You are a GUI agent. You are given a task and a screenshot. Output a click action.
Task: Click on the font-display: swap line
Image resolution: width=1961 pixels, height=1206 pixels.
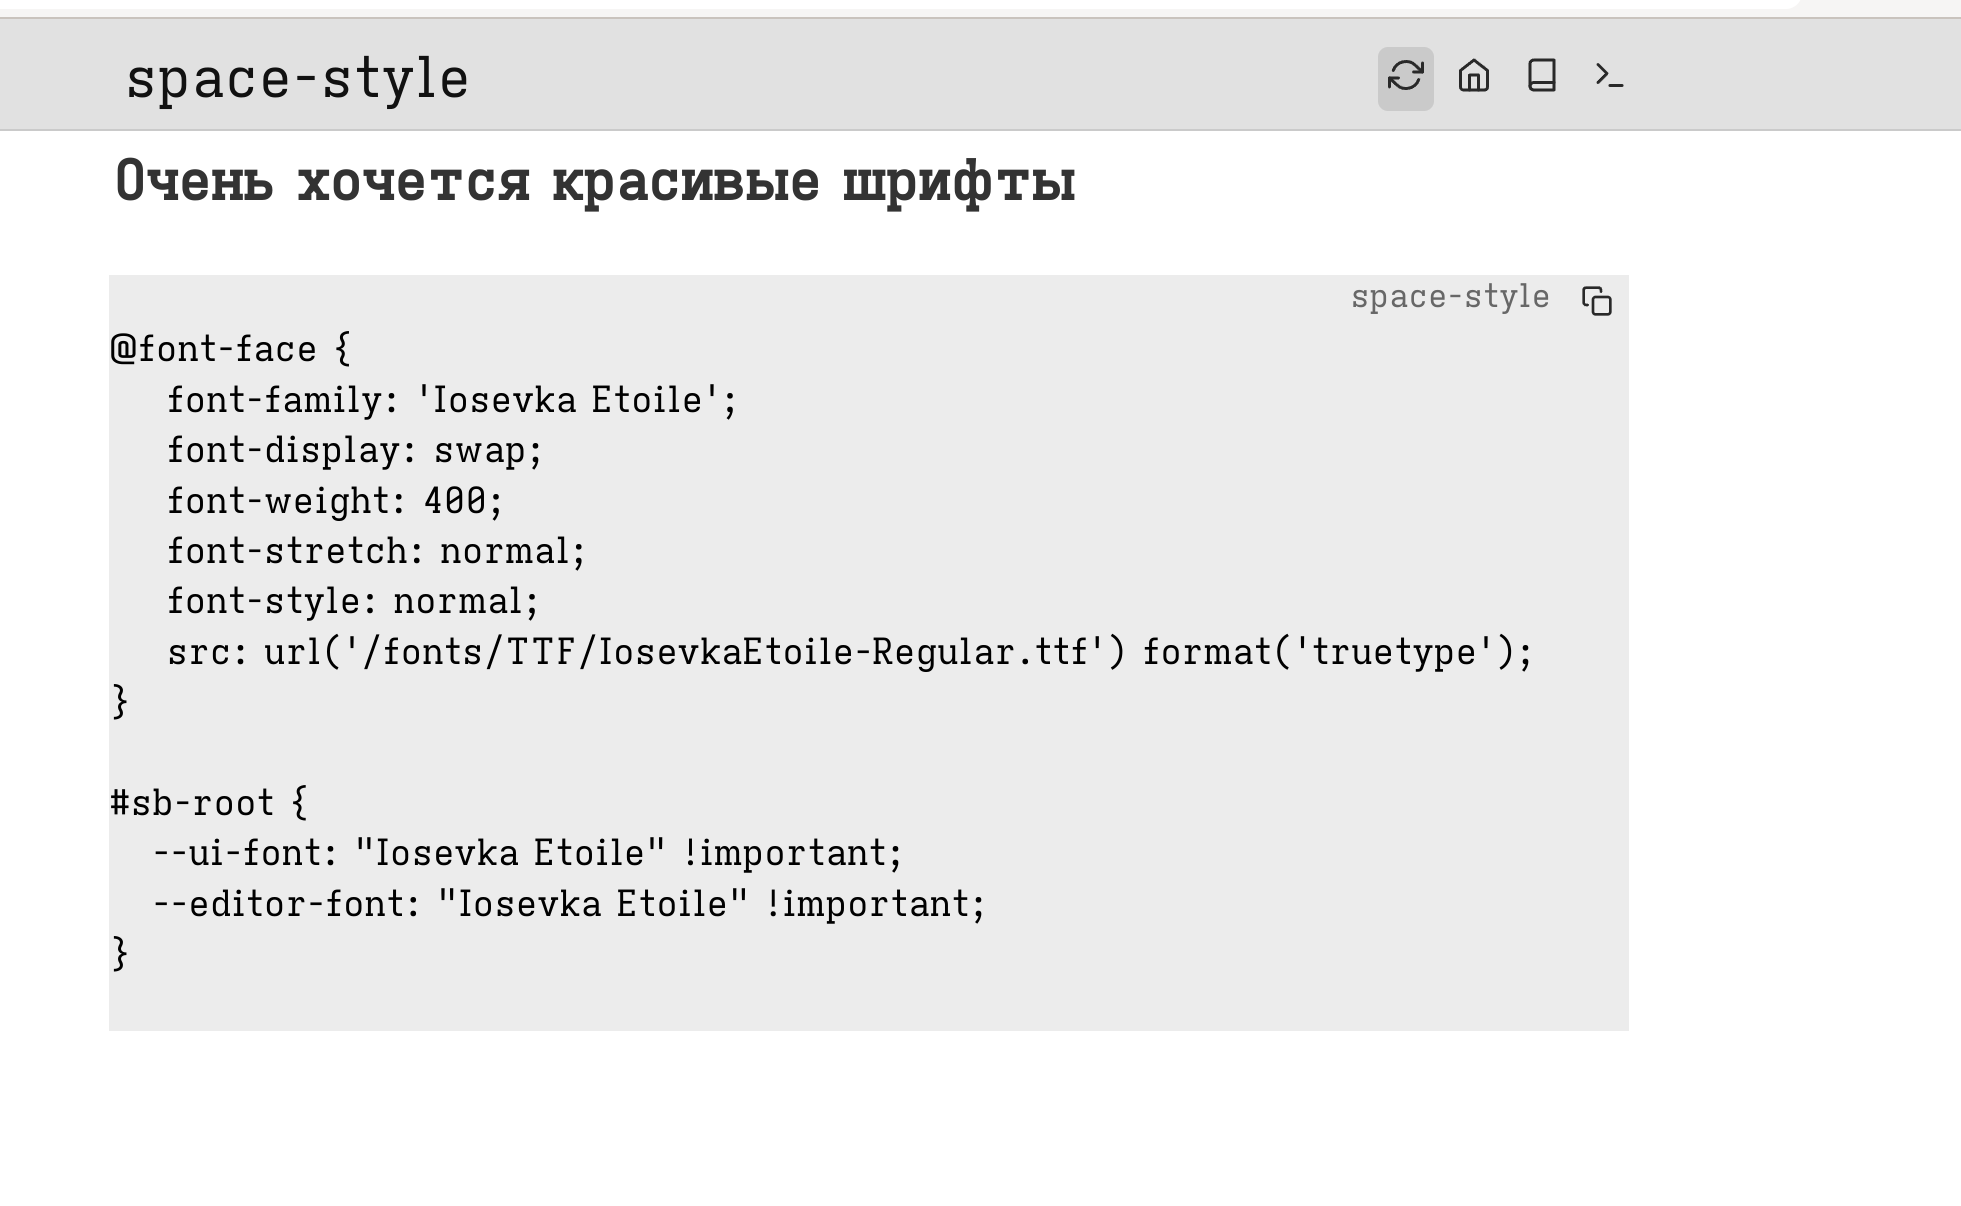354,450
